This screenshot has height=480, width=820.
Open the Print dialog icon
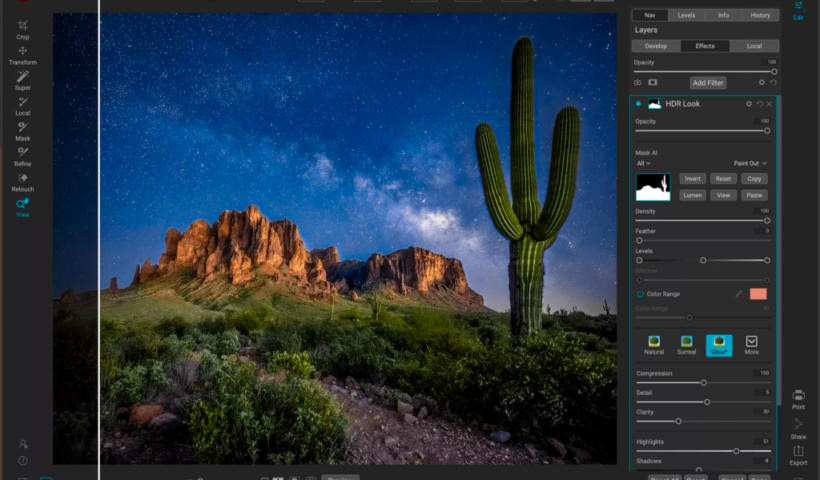(x=798, y=397)
